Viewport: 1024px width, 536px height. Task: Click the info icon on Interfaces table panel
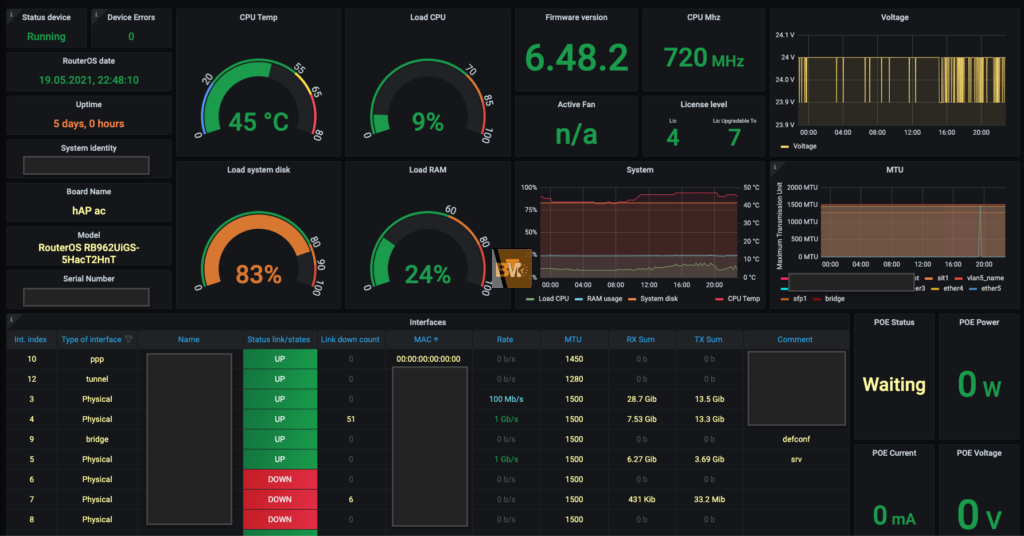coord(10,319)
